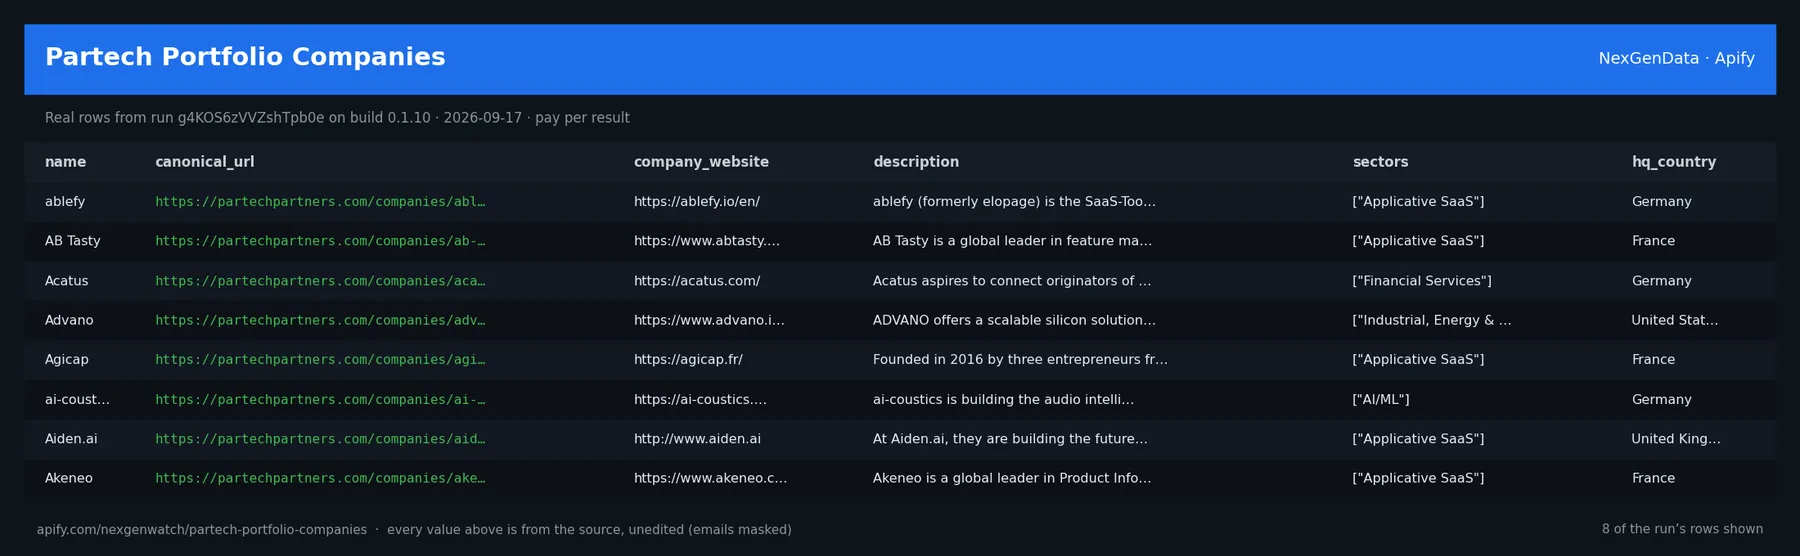
Task: Click the 'sectors' column header
Action: pos(1380,162)
